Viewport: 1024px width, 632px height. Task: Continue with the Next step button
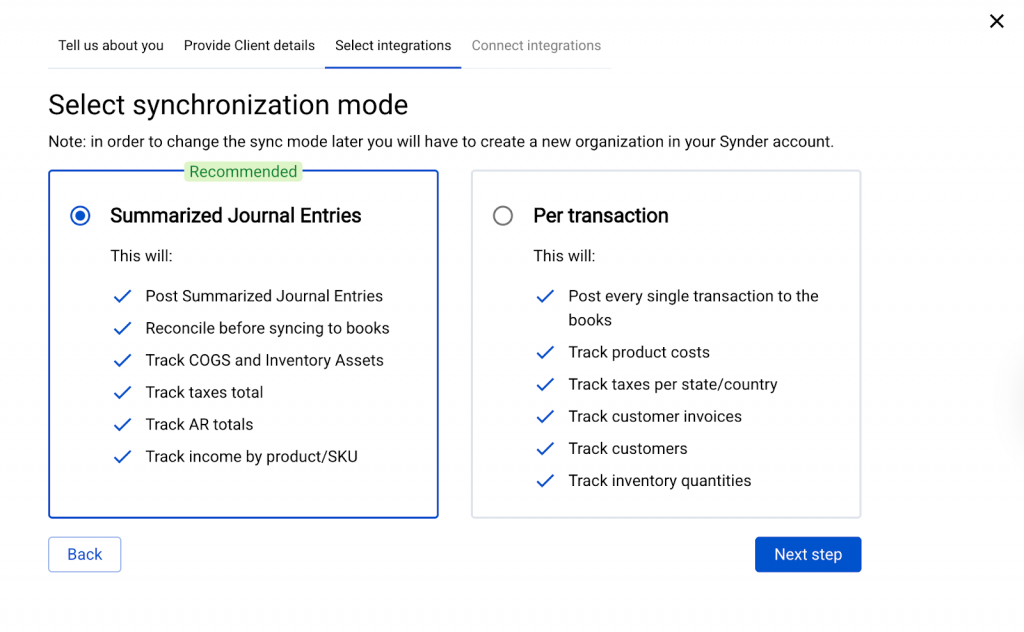point(807,554)
